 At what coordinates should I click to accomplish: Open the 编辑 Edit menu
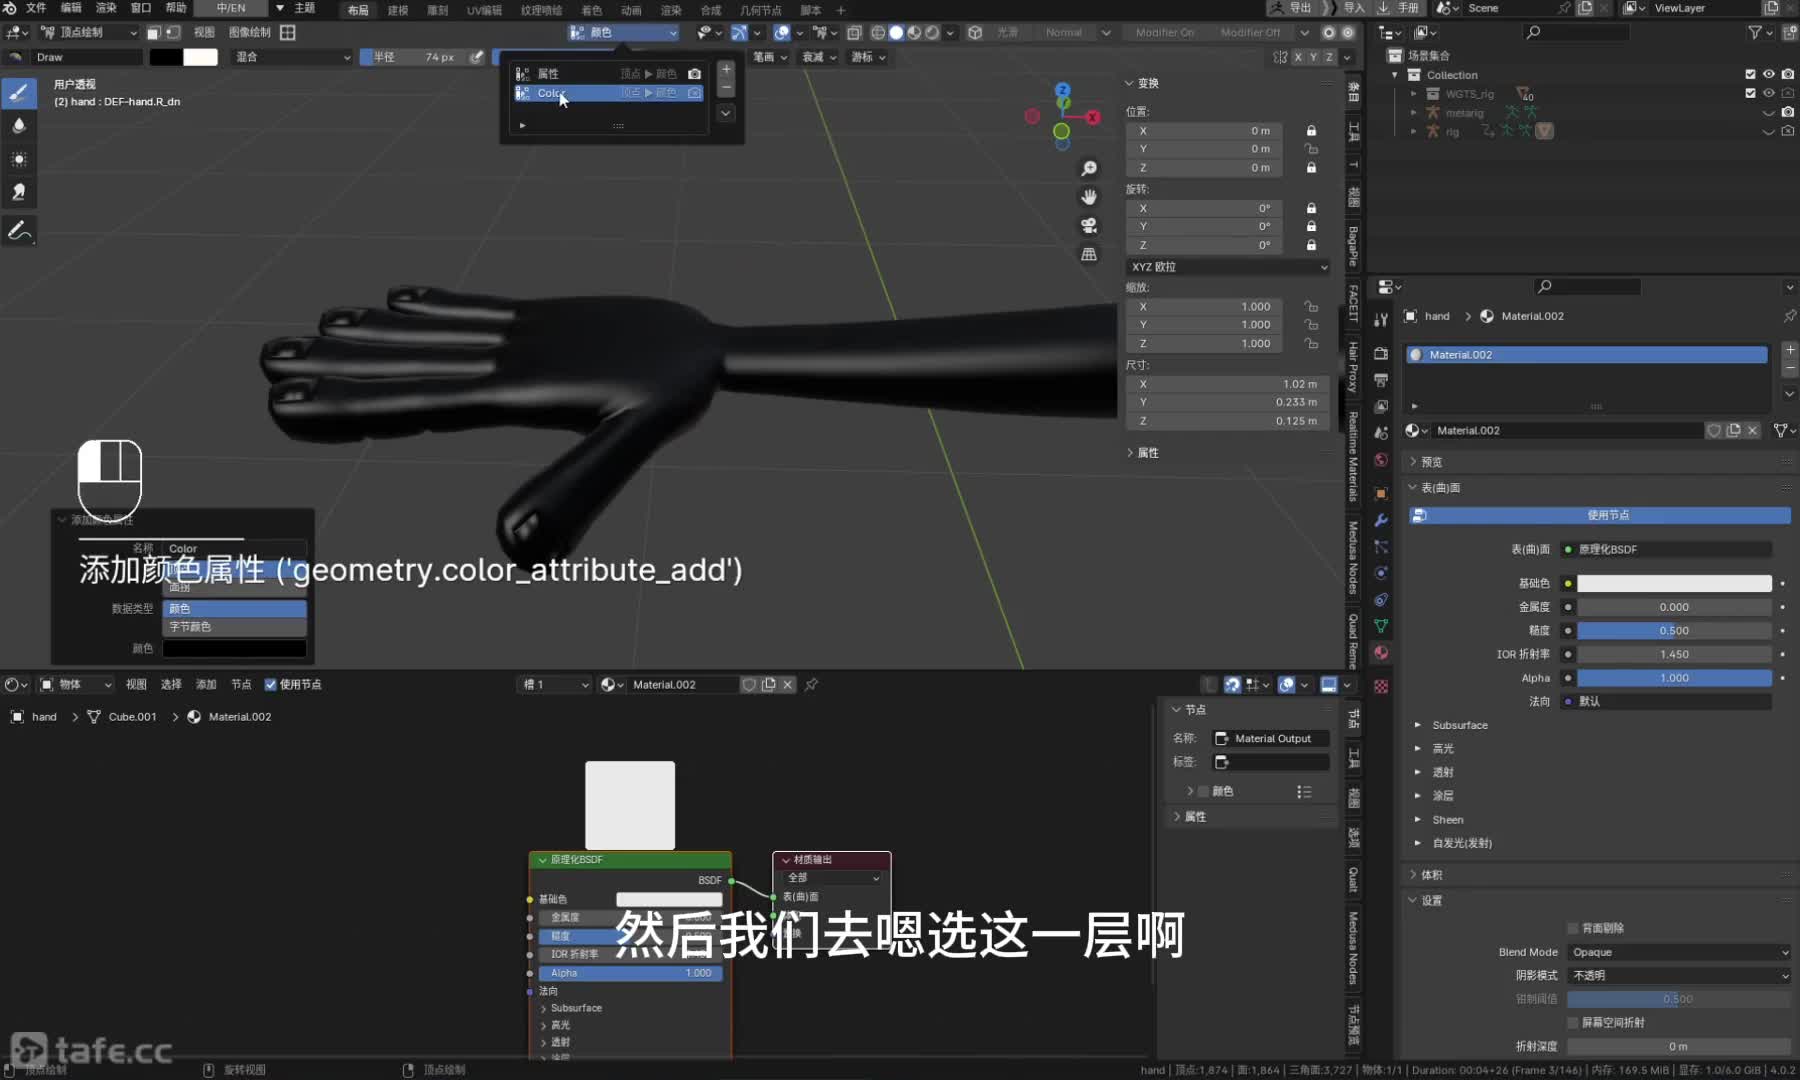click(x=71, y=8)
